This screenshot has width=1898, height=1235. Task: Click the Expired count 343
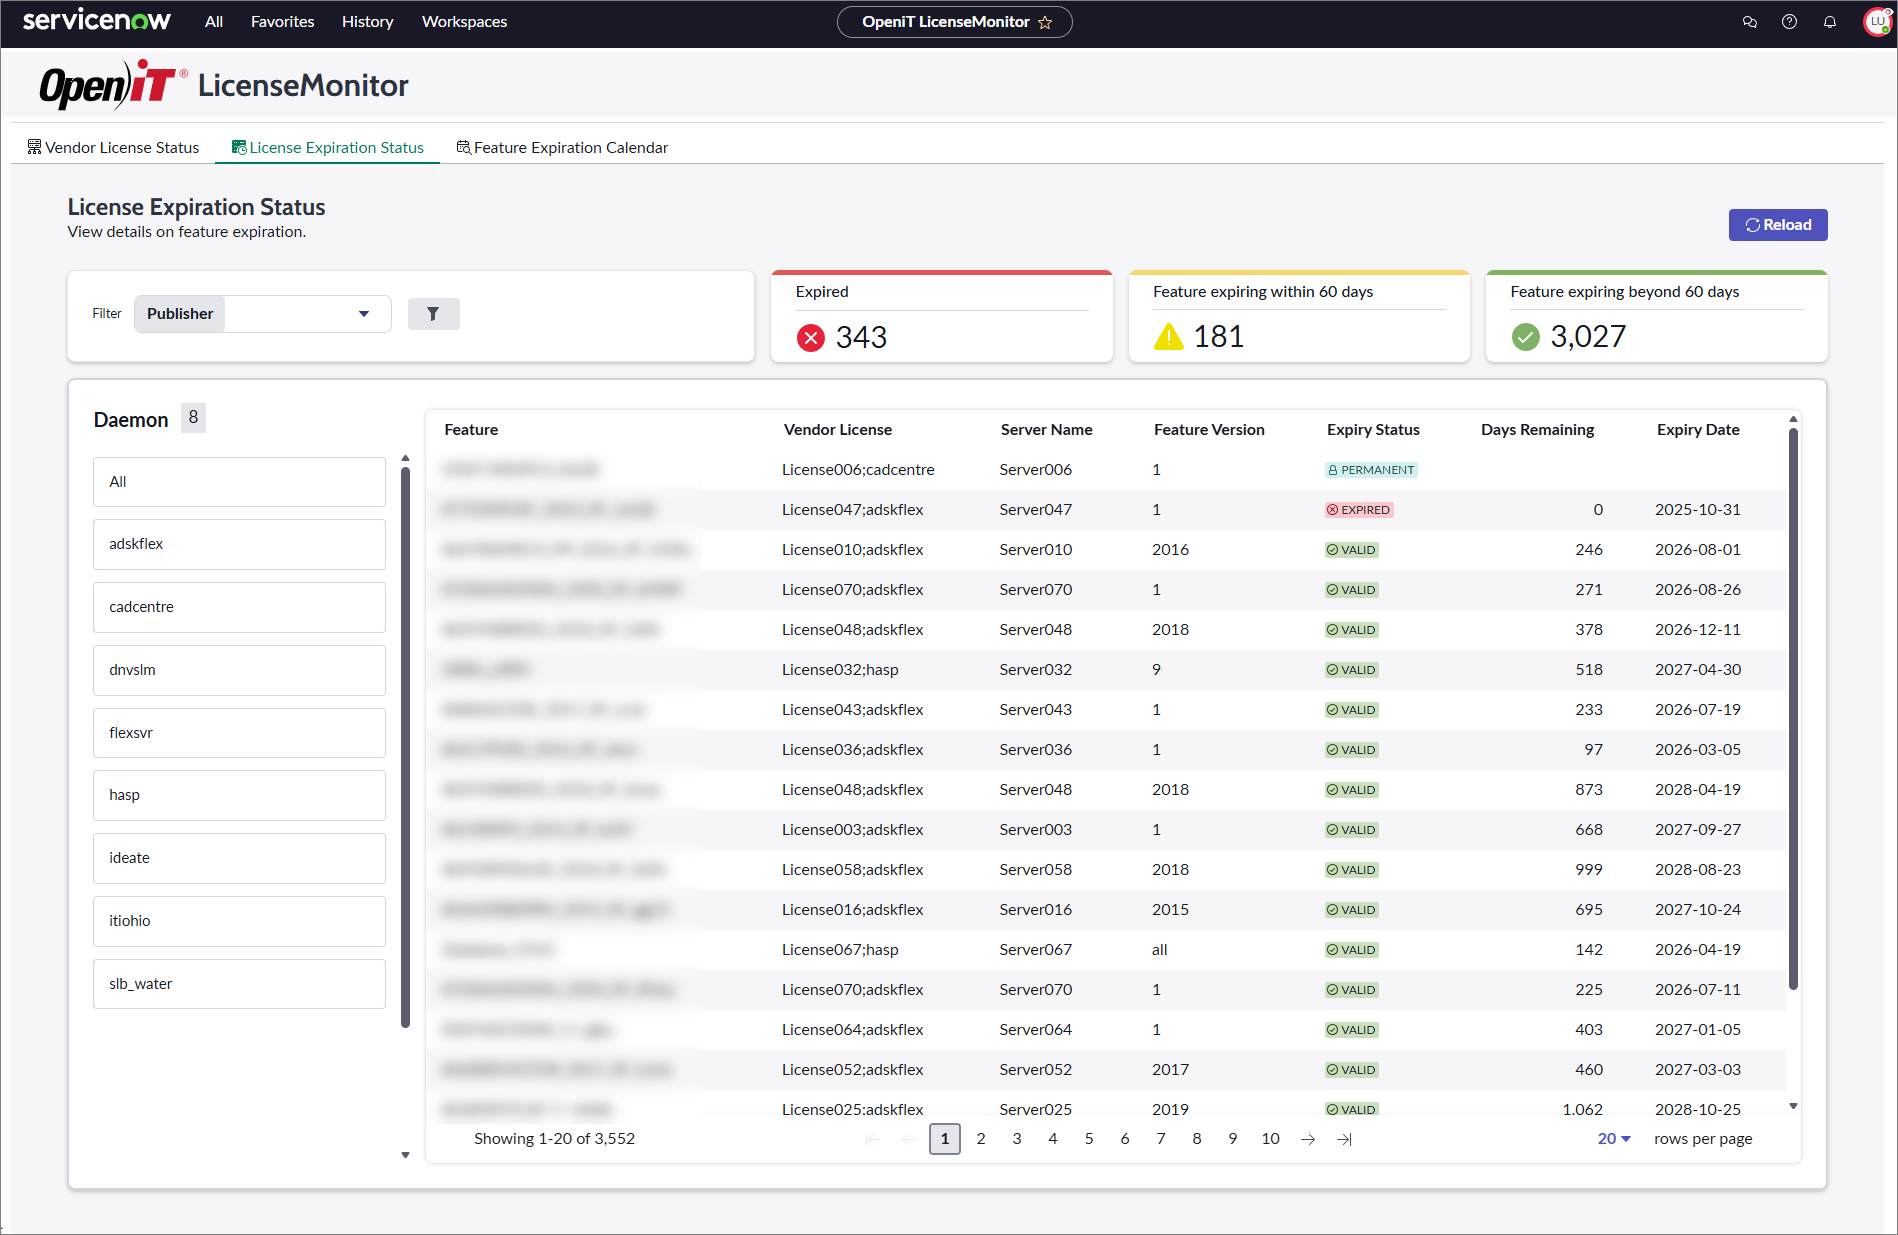[x=861, y=338]
